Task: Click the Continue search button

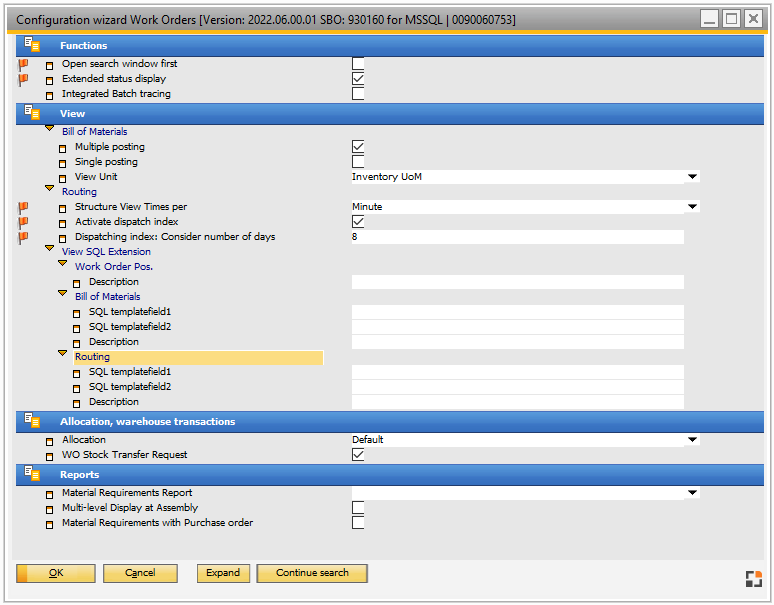Action: coord(312,573)
